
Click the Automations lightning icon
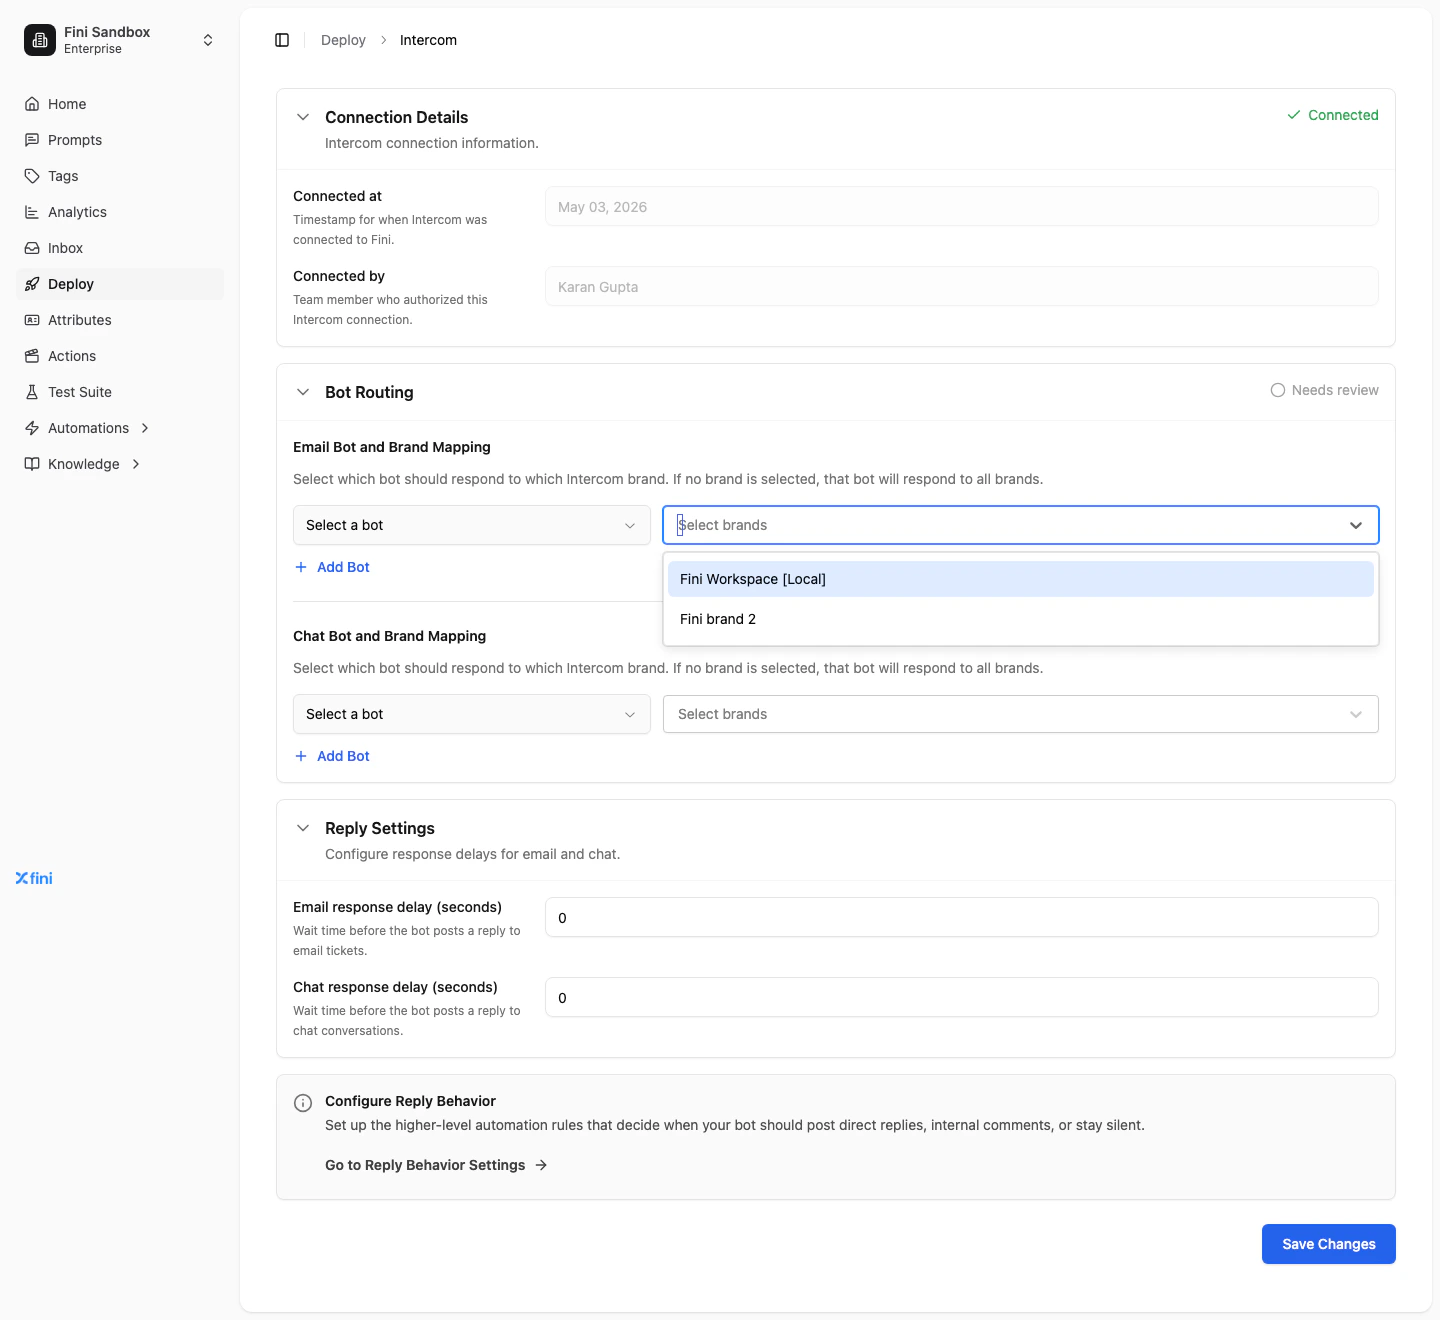point(32,428)
